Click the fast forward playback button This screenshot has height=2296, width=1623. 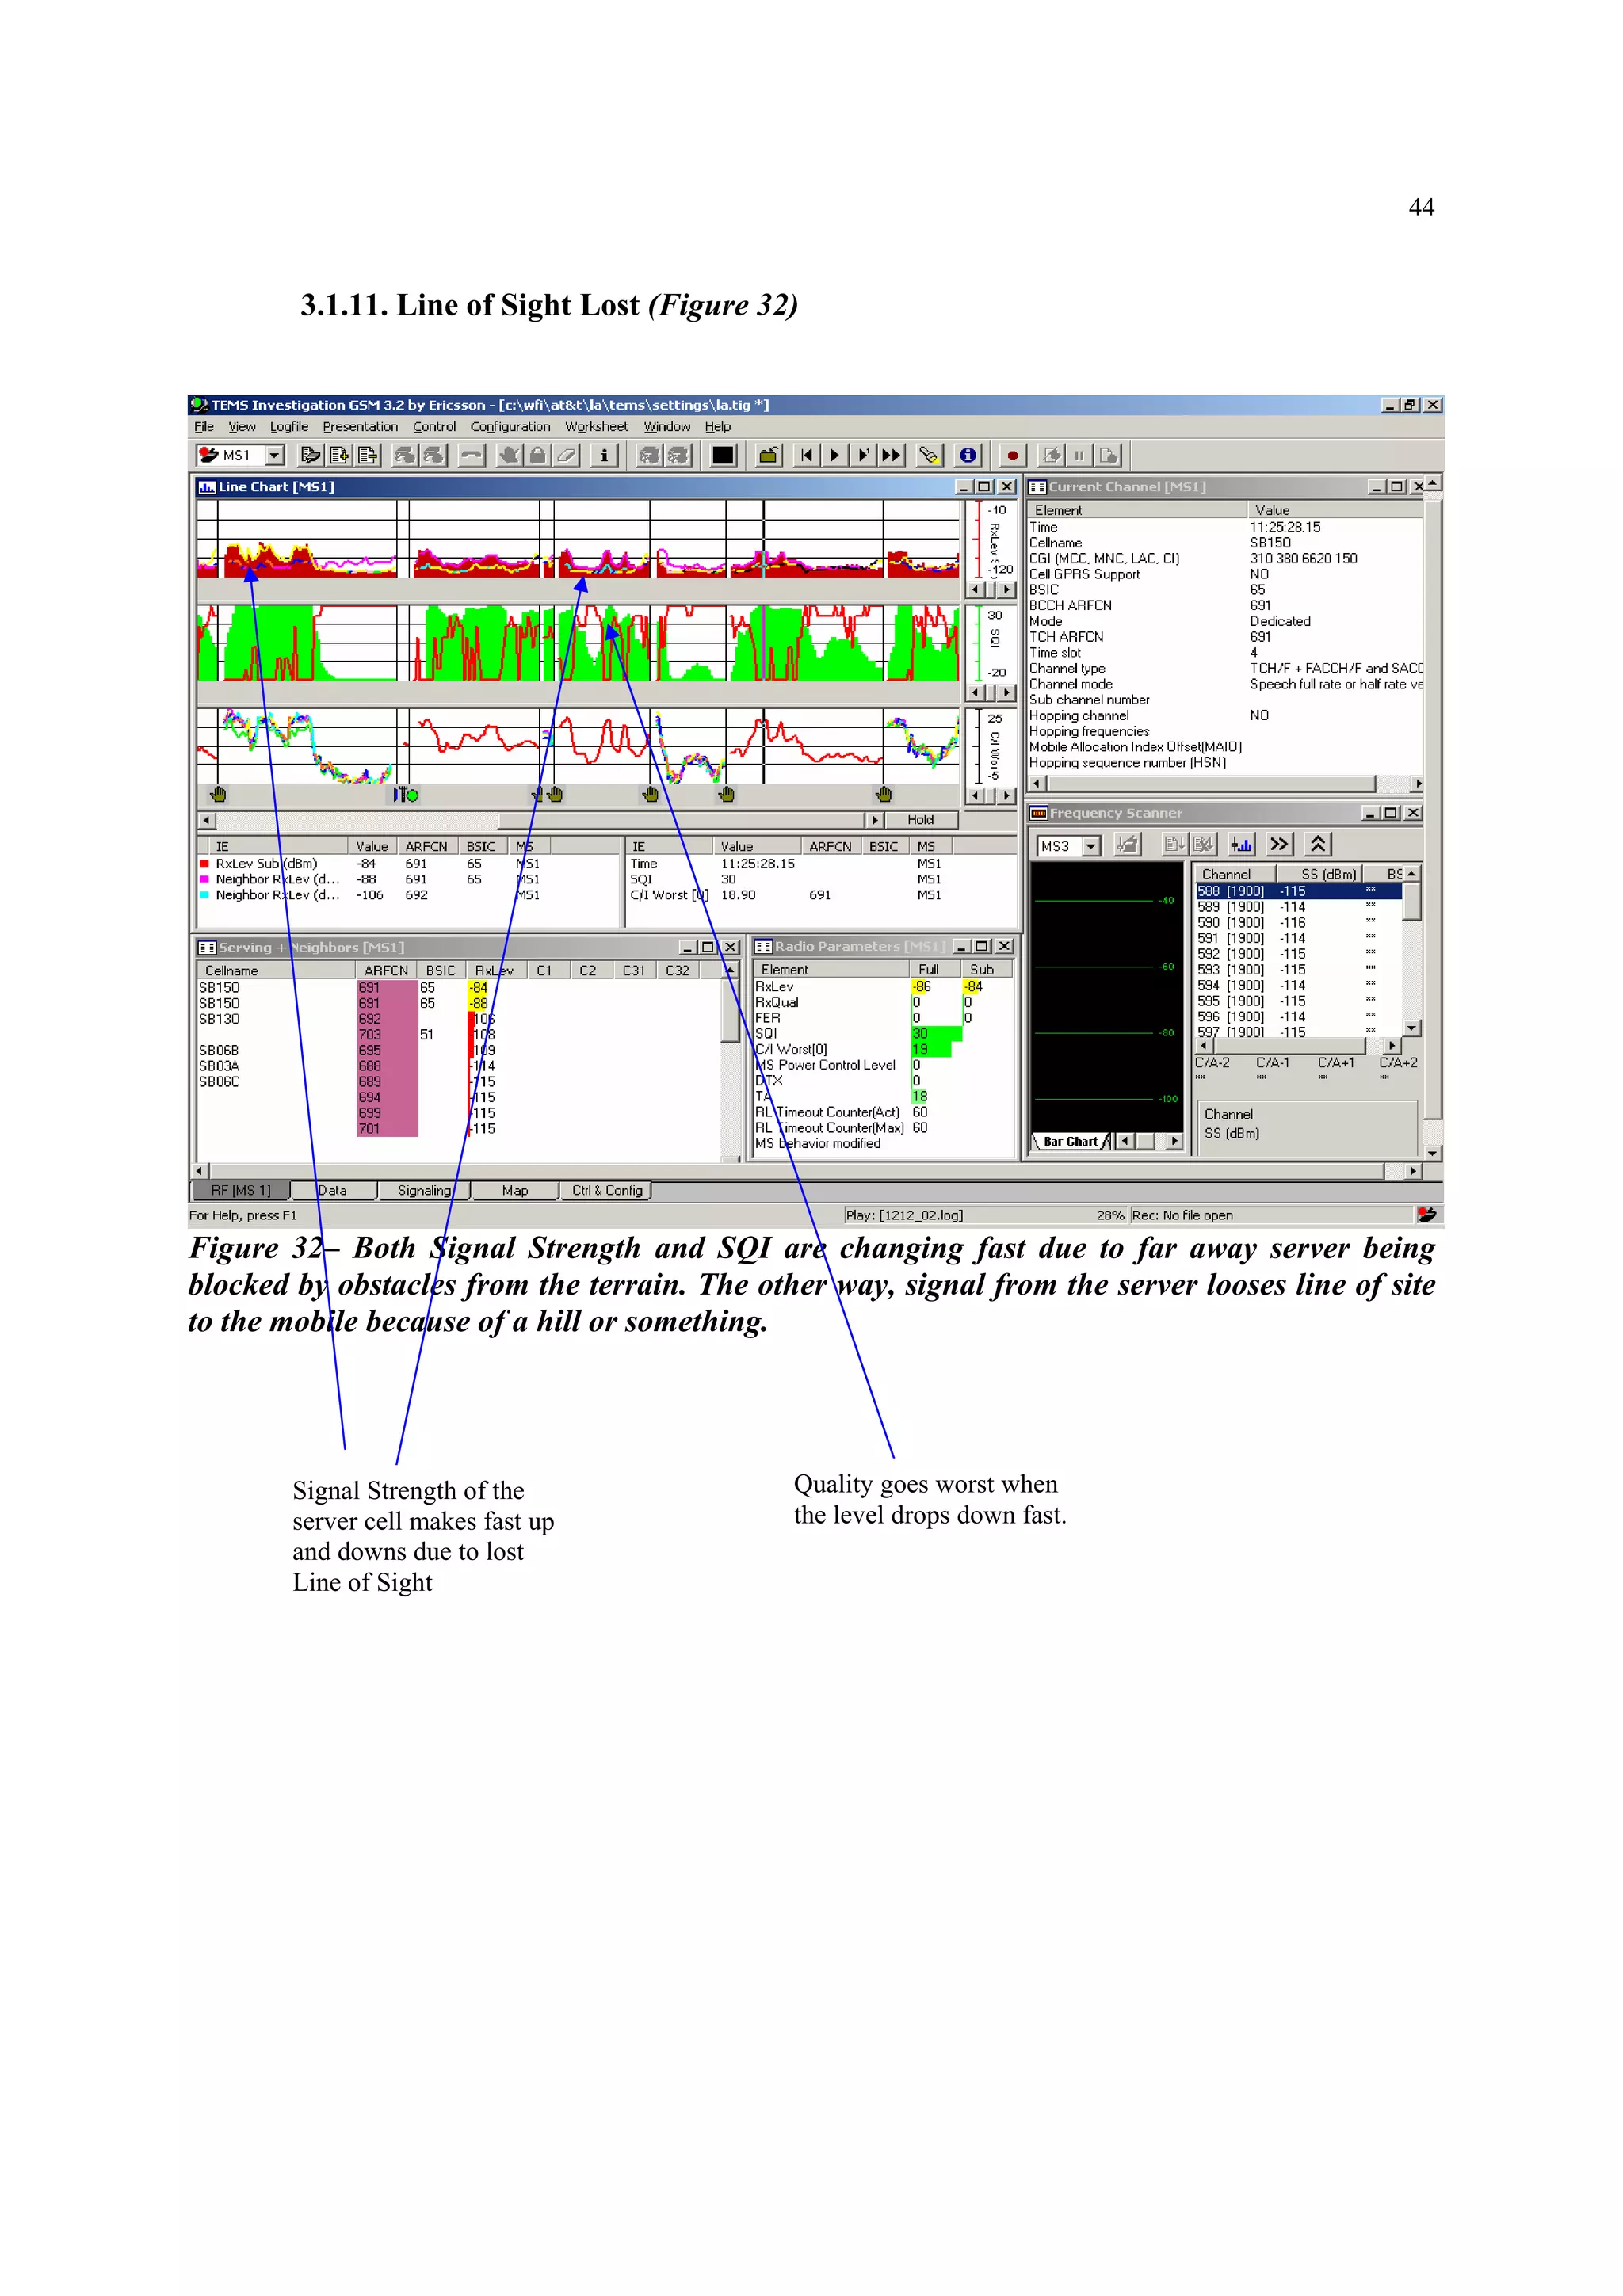click(892, 456)
